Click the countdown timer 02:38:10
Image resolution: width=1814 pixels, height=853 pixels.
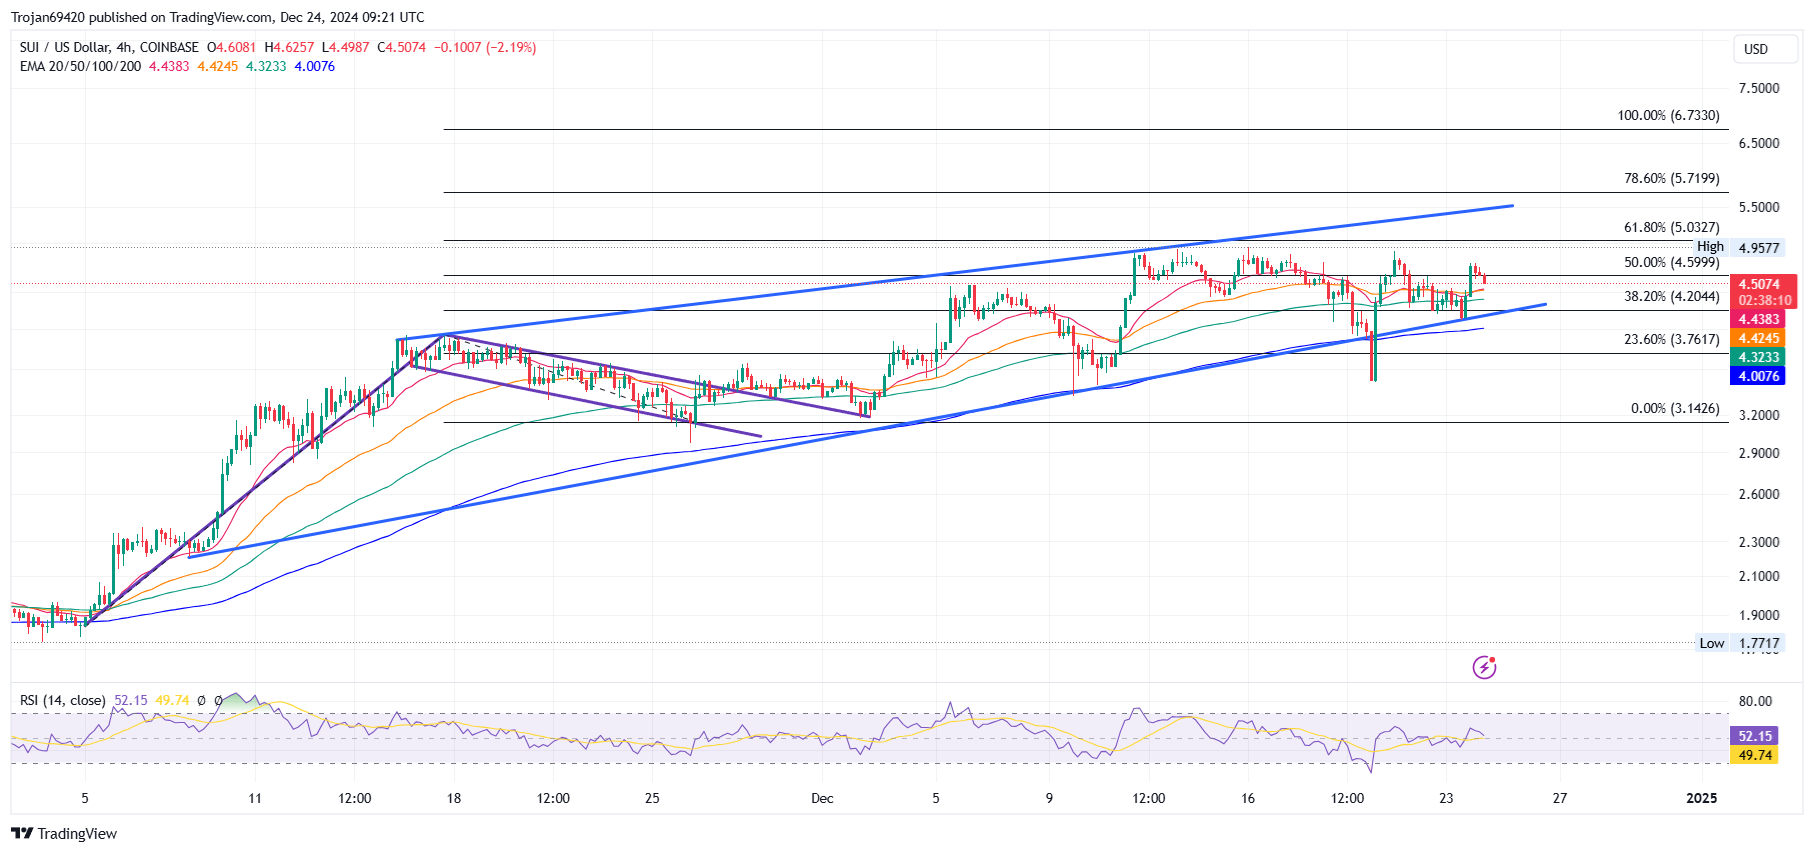[1765, 300]
